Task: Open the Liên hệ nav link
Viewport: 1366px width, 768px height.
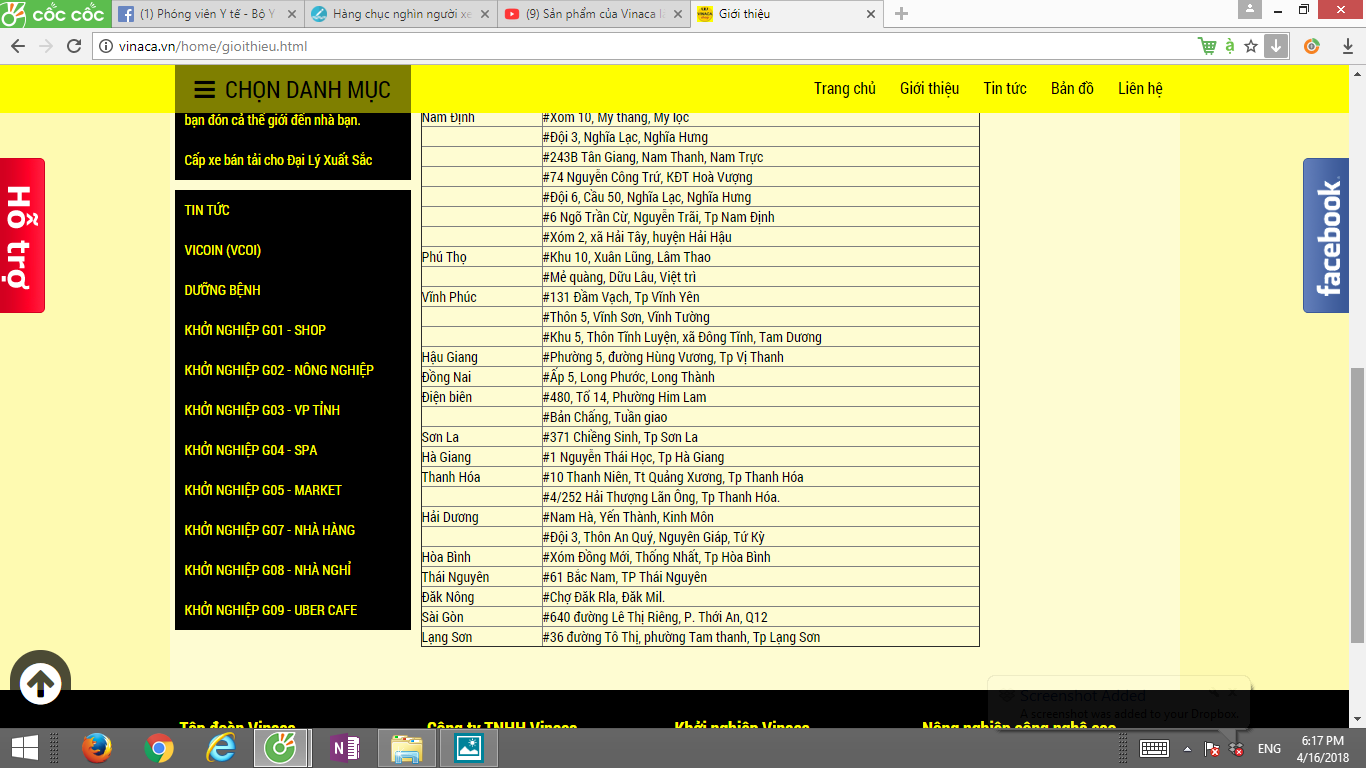Action: tap(1140, 88)
